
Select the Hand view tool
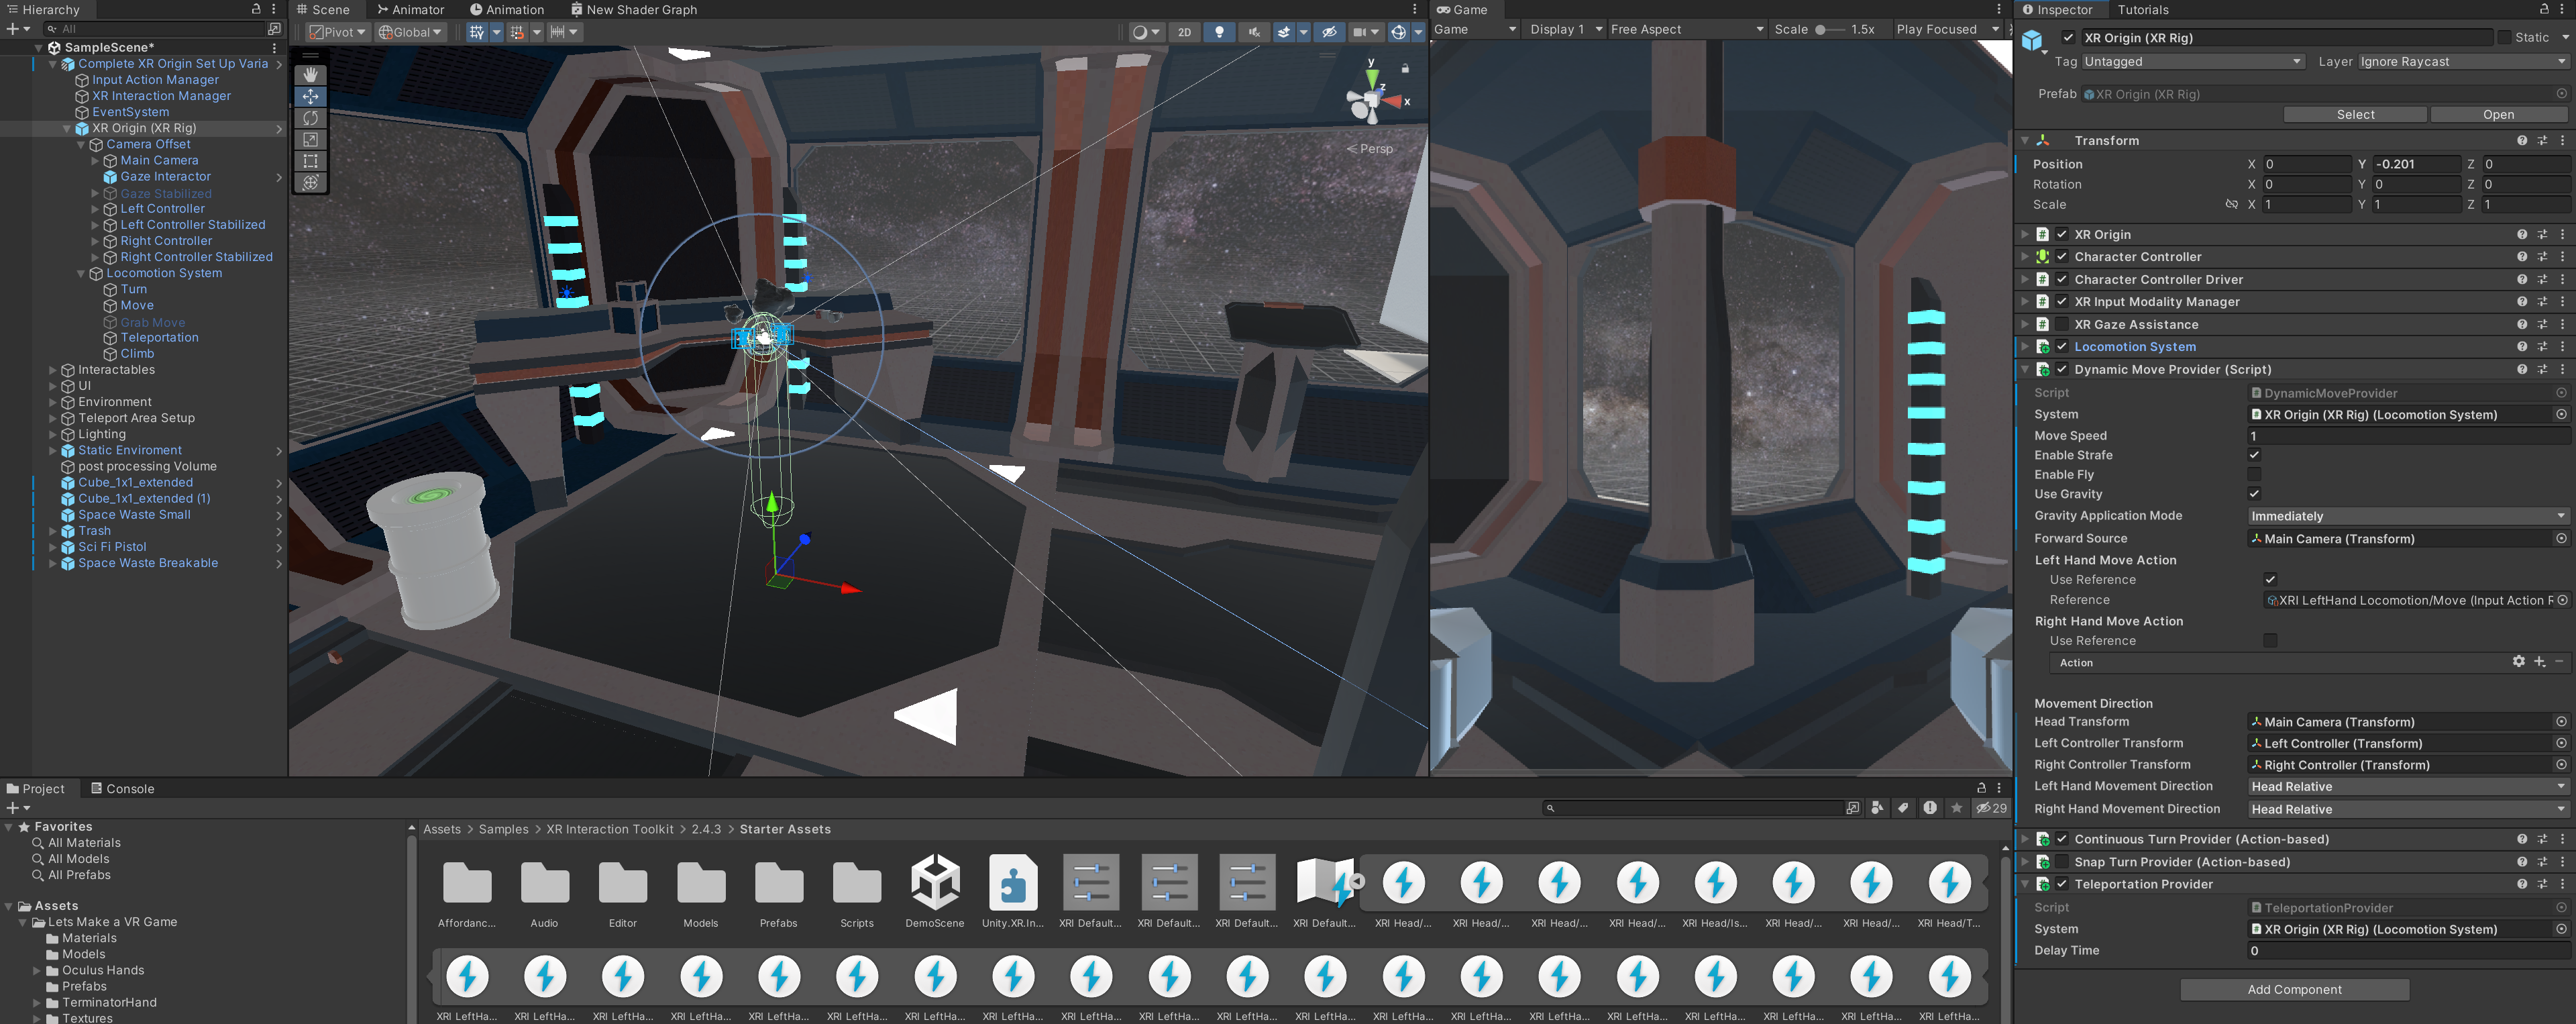(x=310, y=75)
